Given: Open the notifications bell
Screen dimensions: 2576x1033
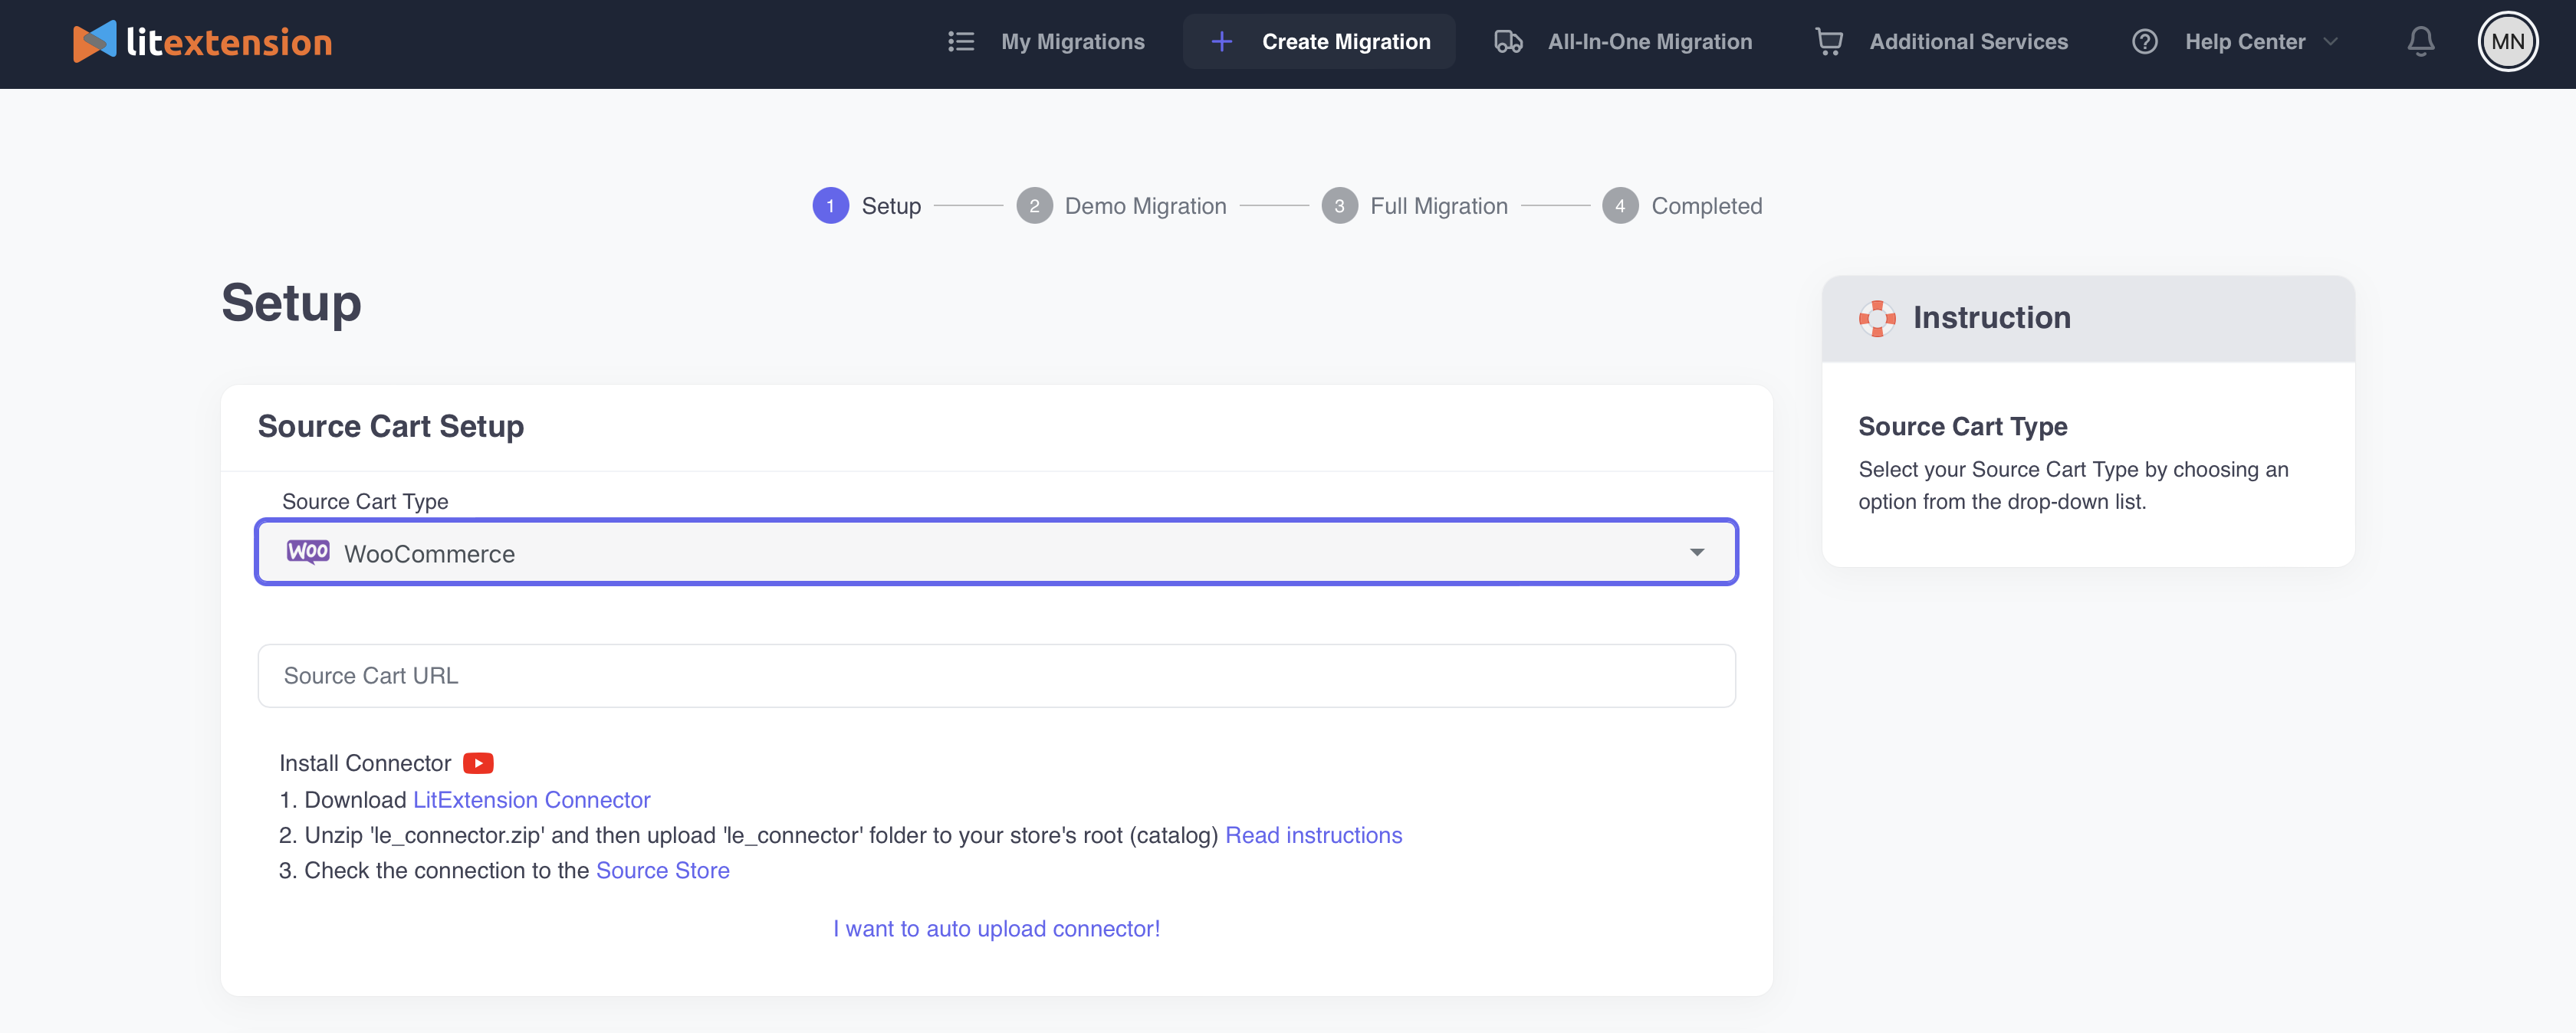Looking at the screenshot, I should pyautogui.click(x=2422, y=41).
